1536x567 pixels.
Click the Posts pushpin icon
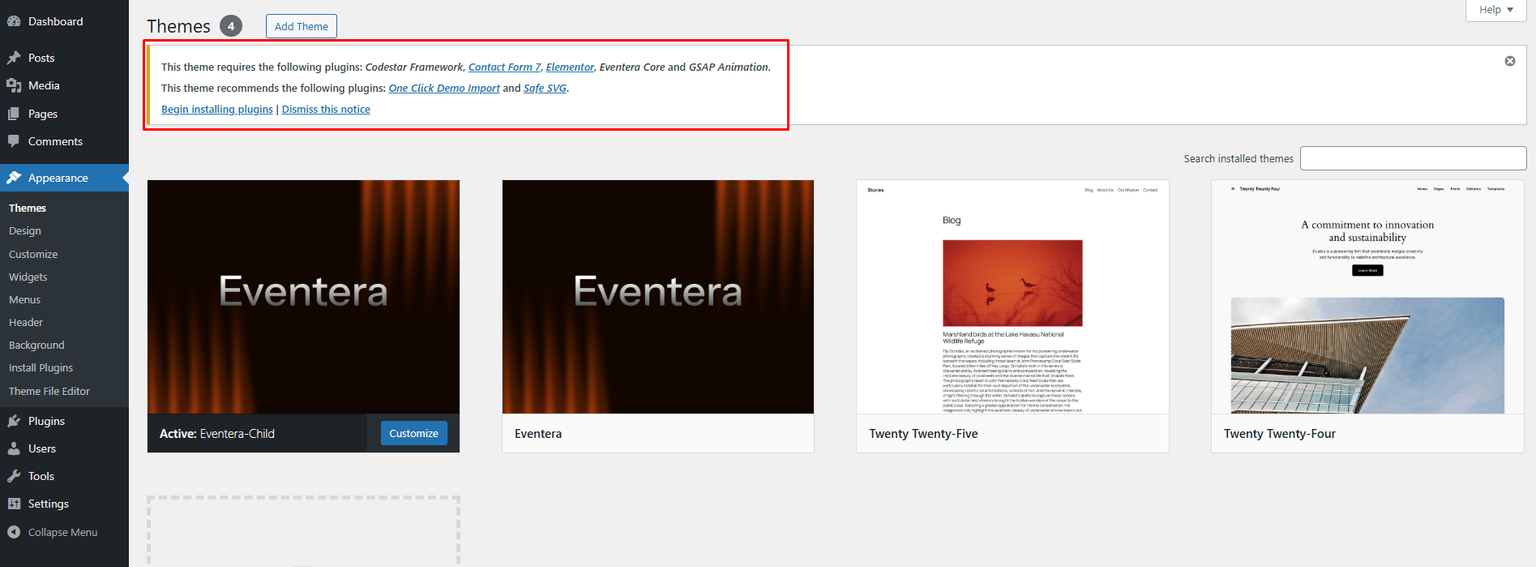pyautogui.click(x=14, y=58)
